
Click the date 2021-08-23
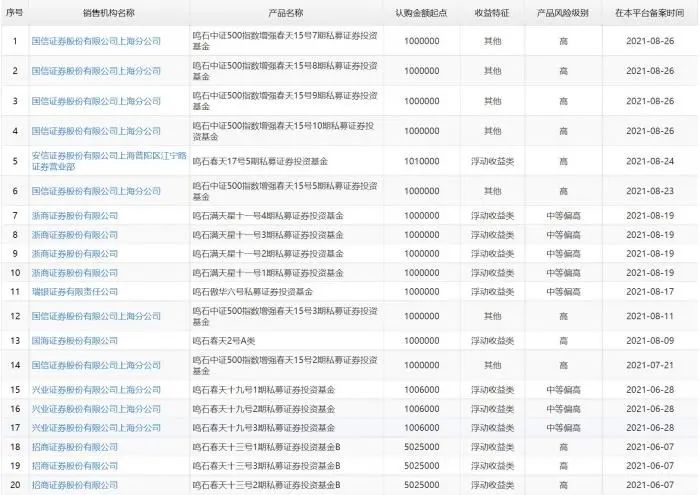click(650, 191)
